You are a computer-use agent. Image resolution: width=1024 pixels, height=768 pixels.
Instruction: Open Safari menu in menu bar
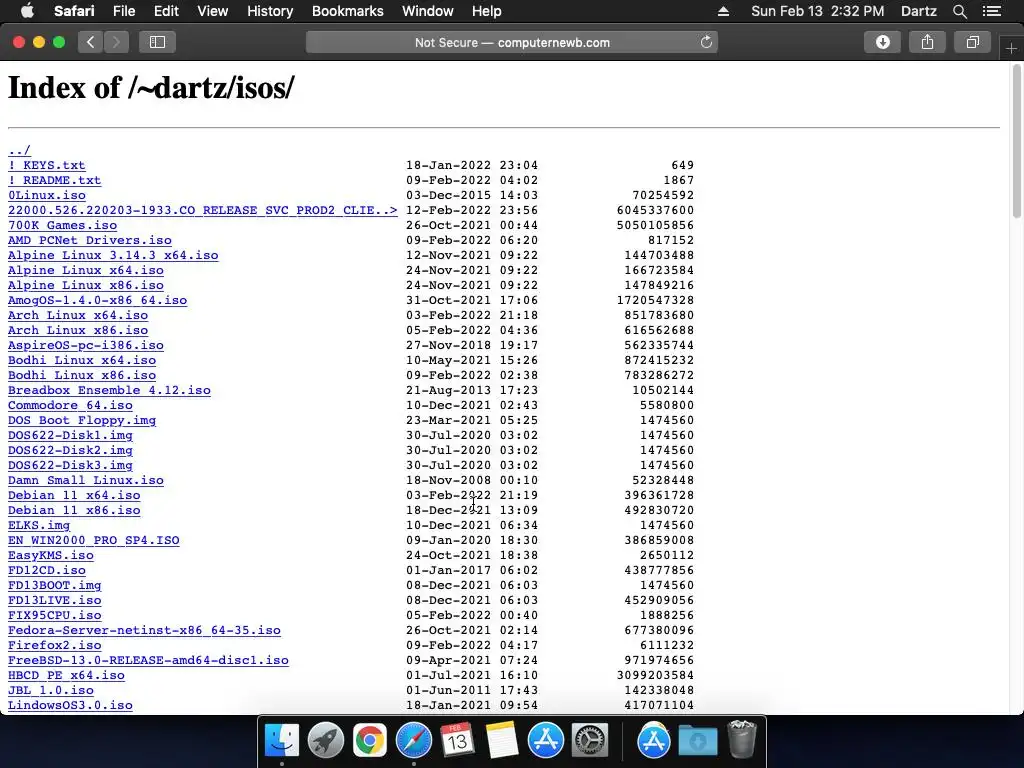(74, 11)
